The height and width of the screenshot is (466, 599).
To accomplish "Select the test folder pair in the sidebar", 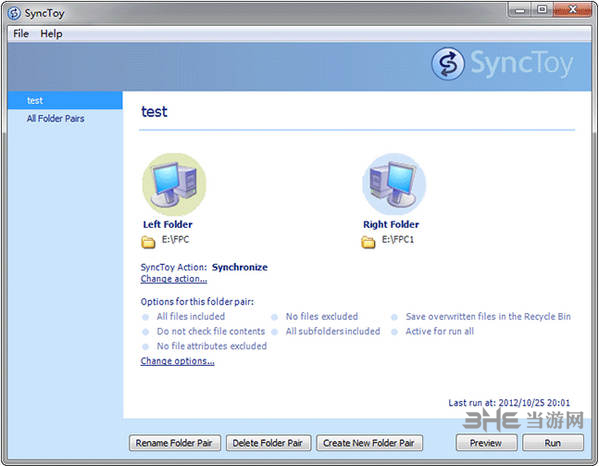I will 65,100.
